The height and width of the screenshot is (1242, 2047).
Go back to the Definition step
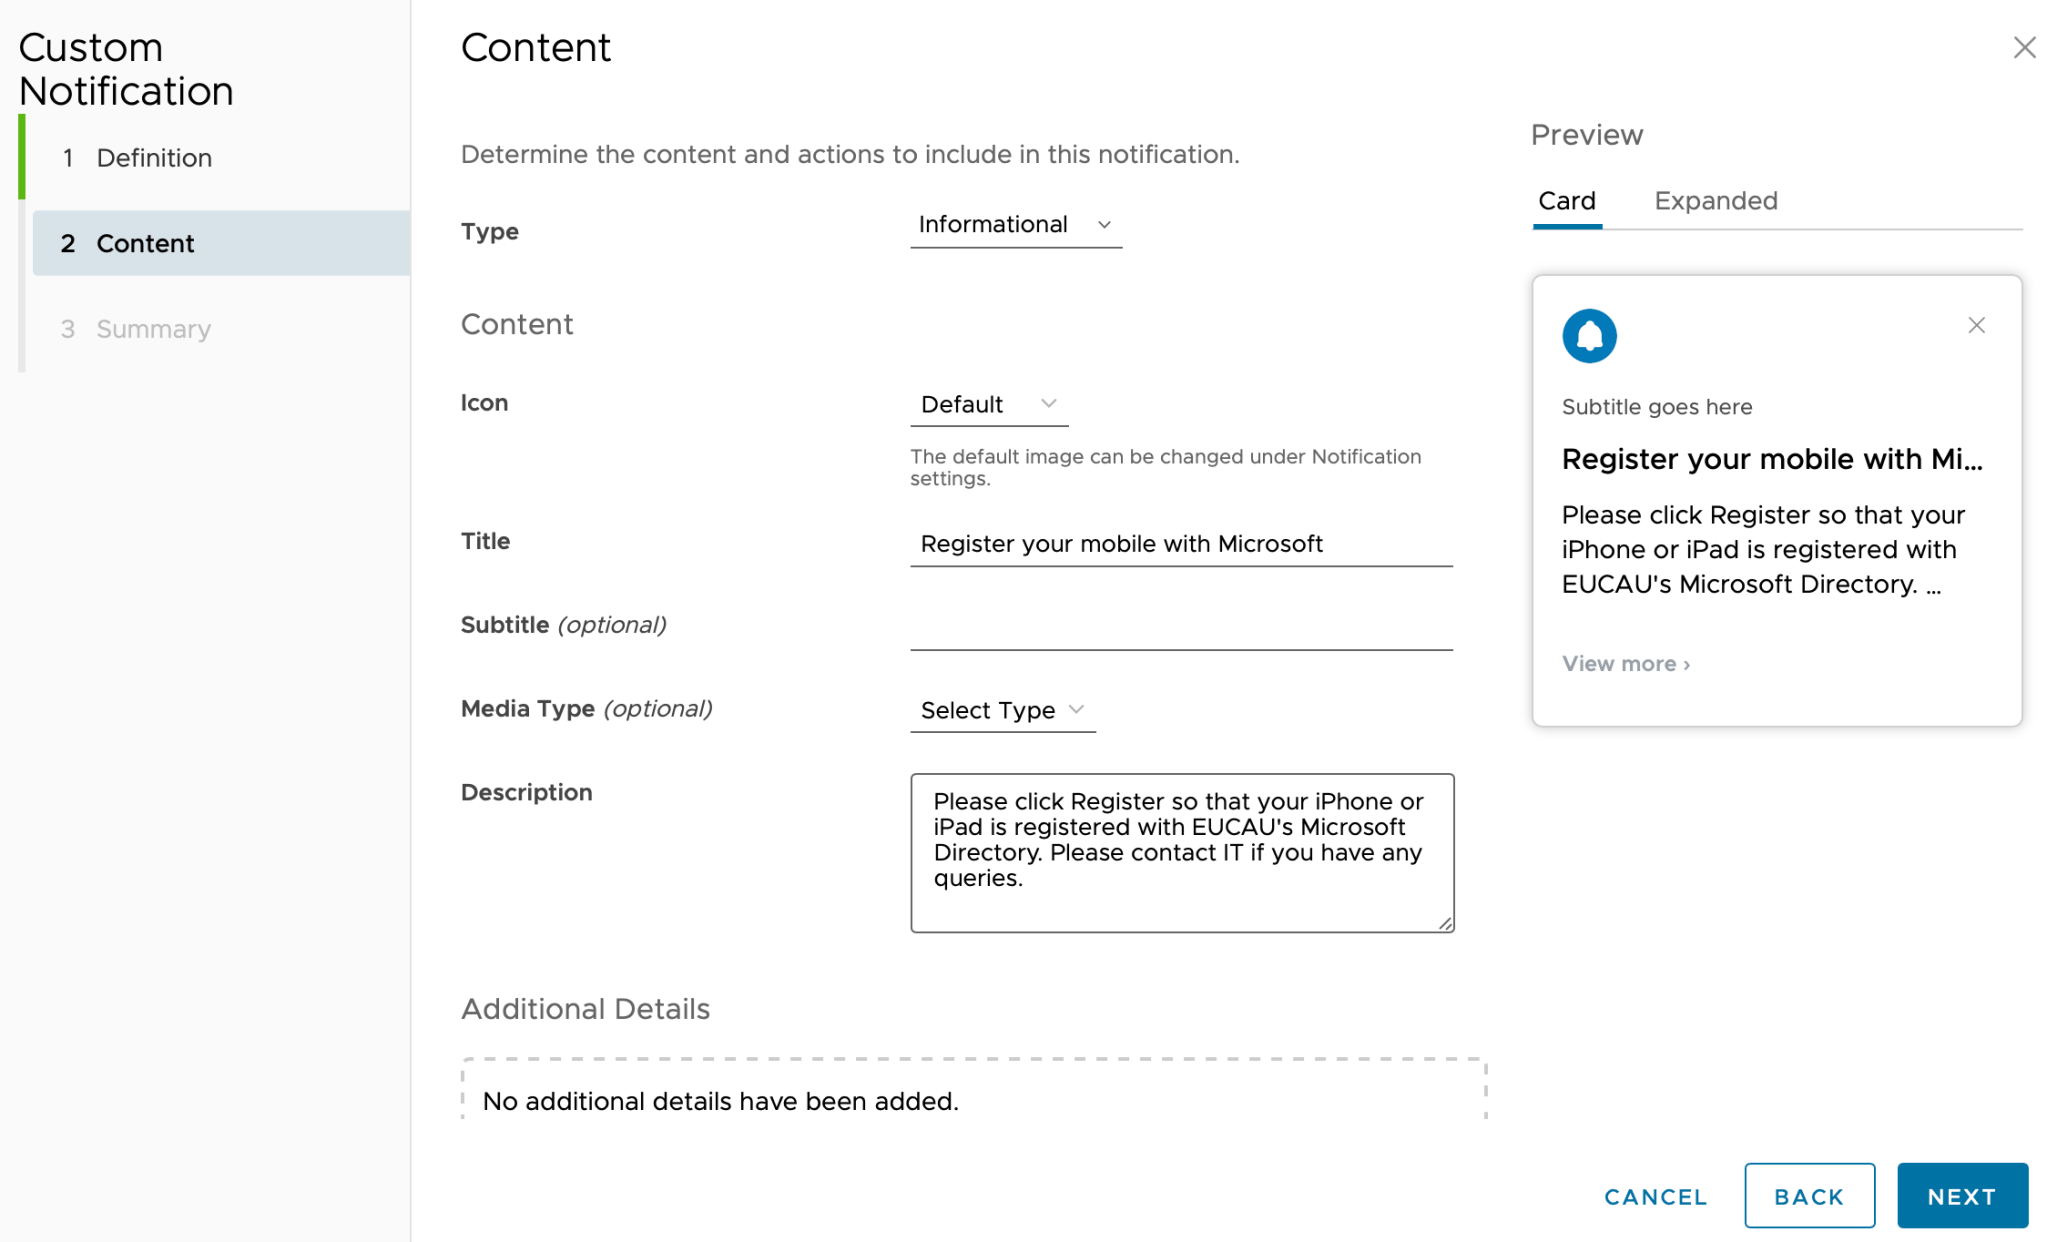tap(153, 157)
